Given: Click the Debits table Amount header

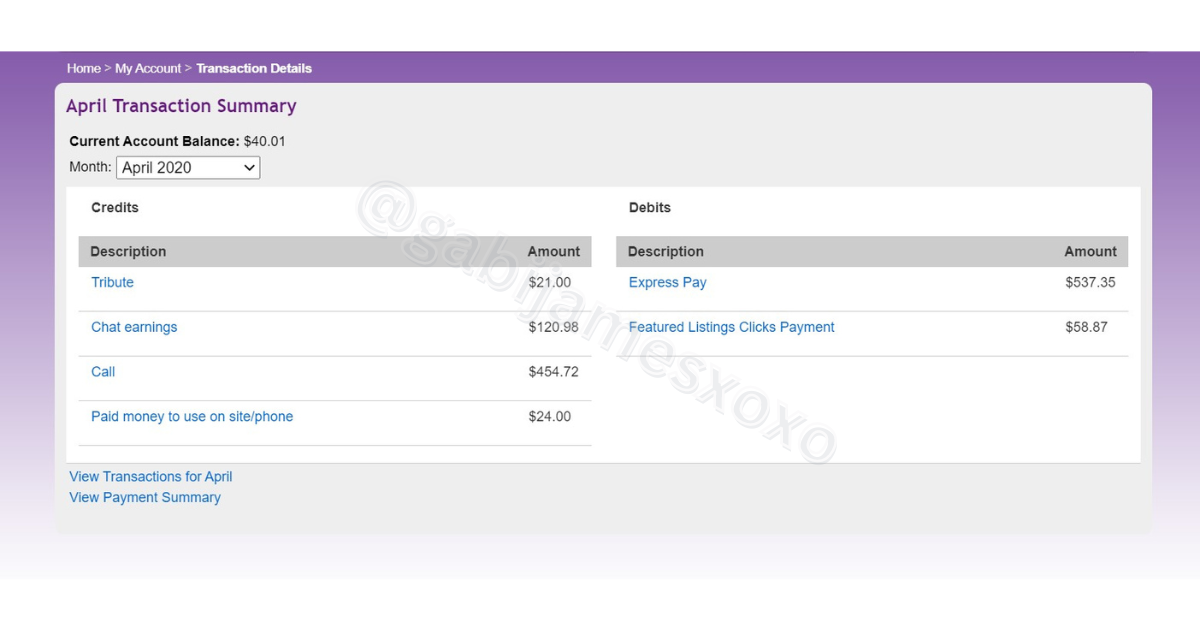Looking at the screenshot, I should (x=1090, y=252).
